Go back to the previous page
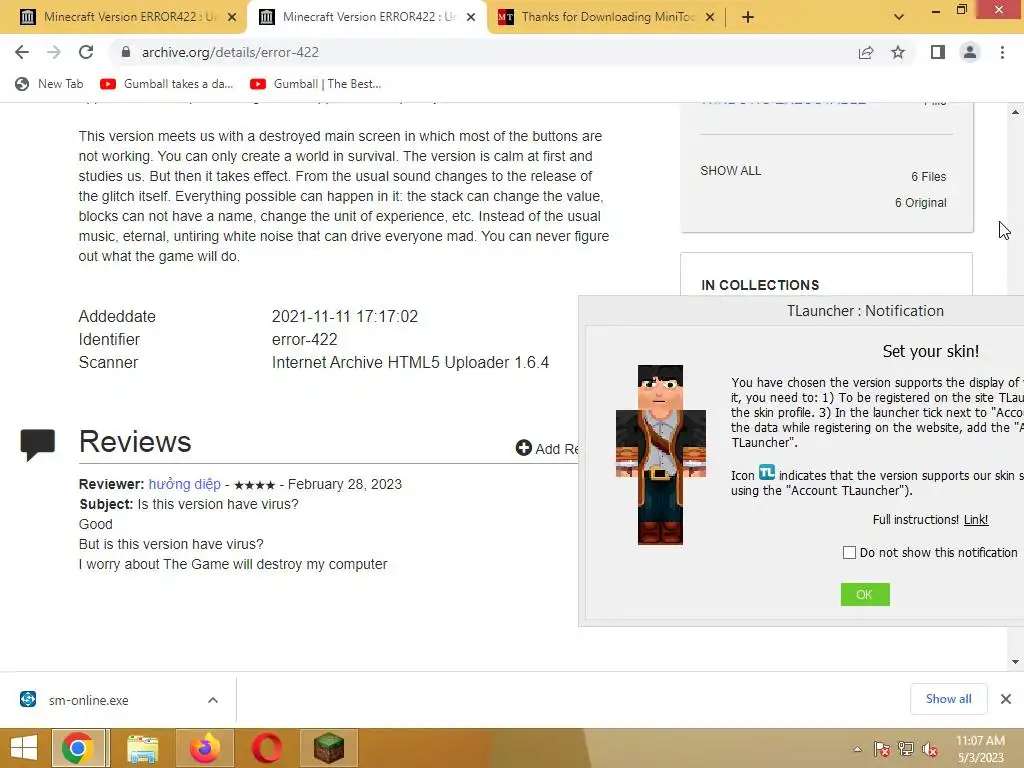1024x768 pixels. [22, 52]
